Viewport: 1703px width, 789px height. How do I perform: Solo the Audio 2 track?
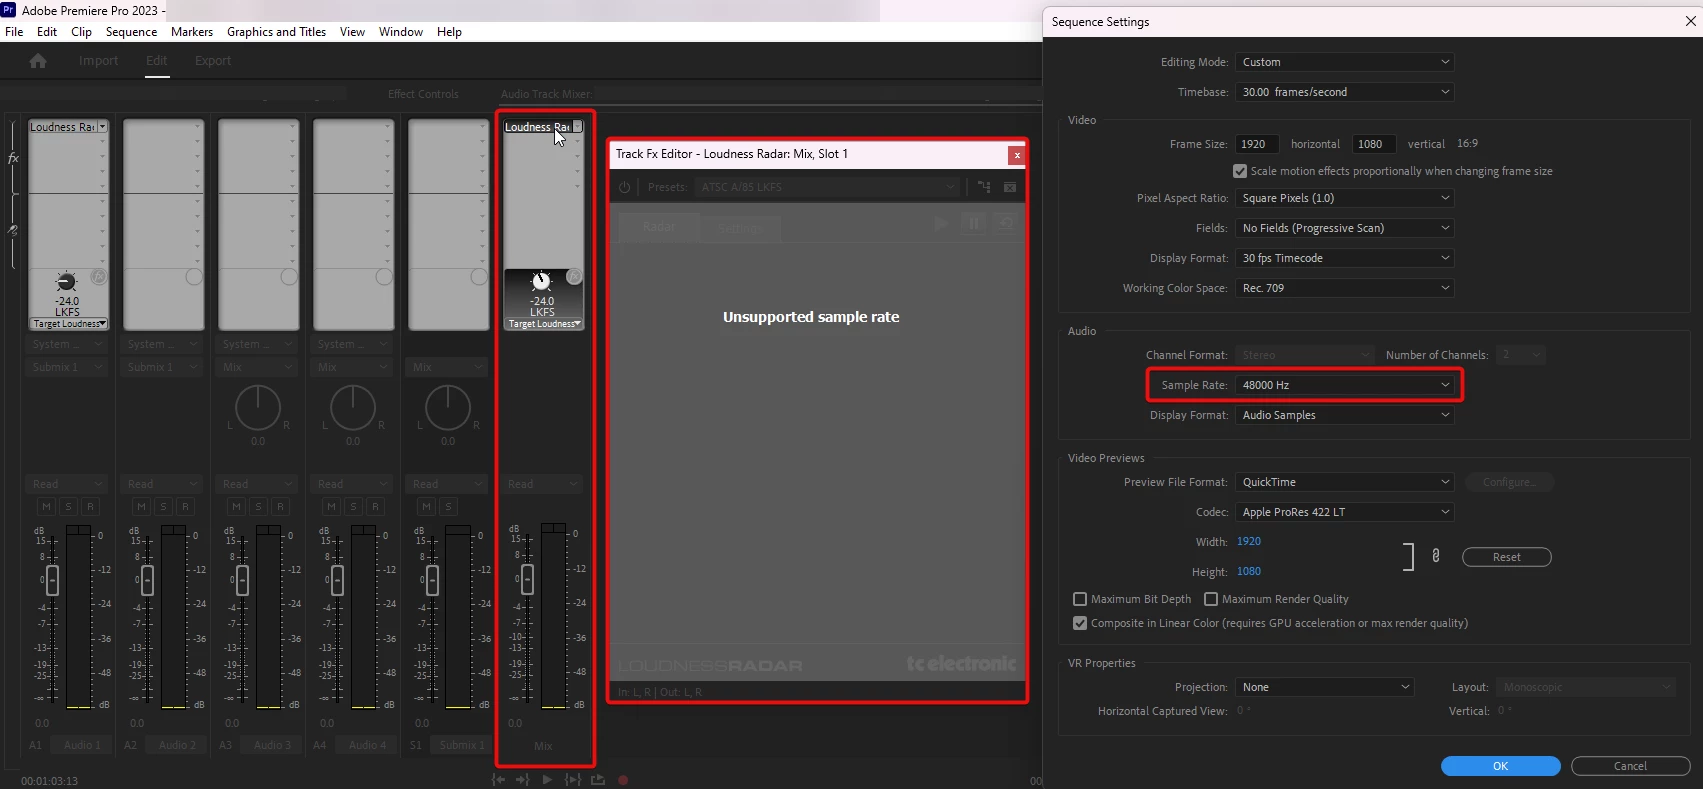tap(163, 507)
